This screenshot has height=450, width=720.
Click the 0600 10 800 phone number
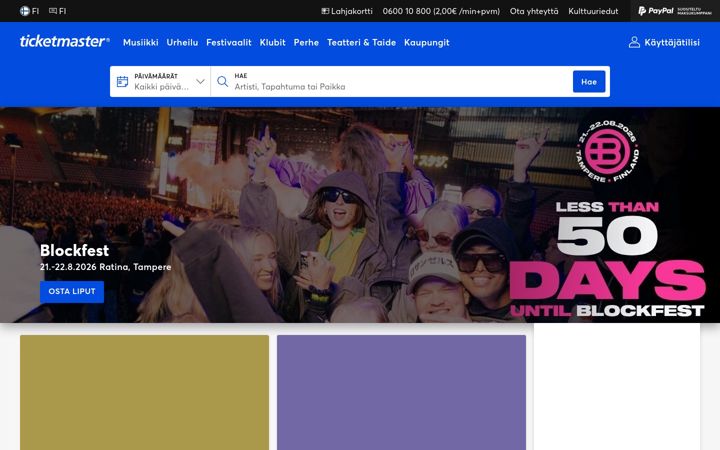pos(441,11)
